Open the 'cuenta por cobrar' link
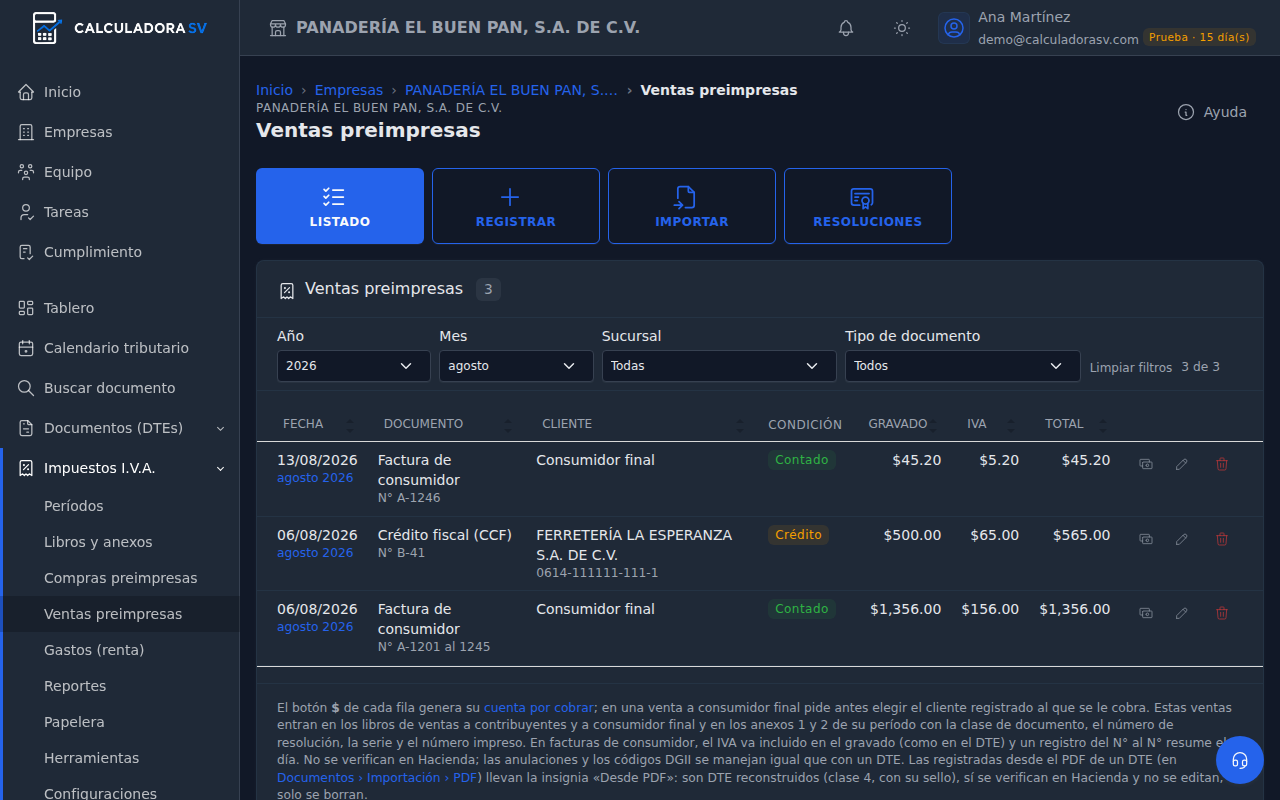The image size is (1280, 800). [x=539, y=707]
